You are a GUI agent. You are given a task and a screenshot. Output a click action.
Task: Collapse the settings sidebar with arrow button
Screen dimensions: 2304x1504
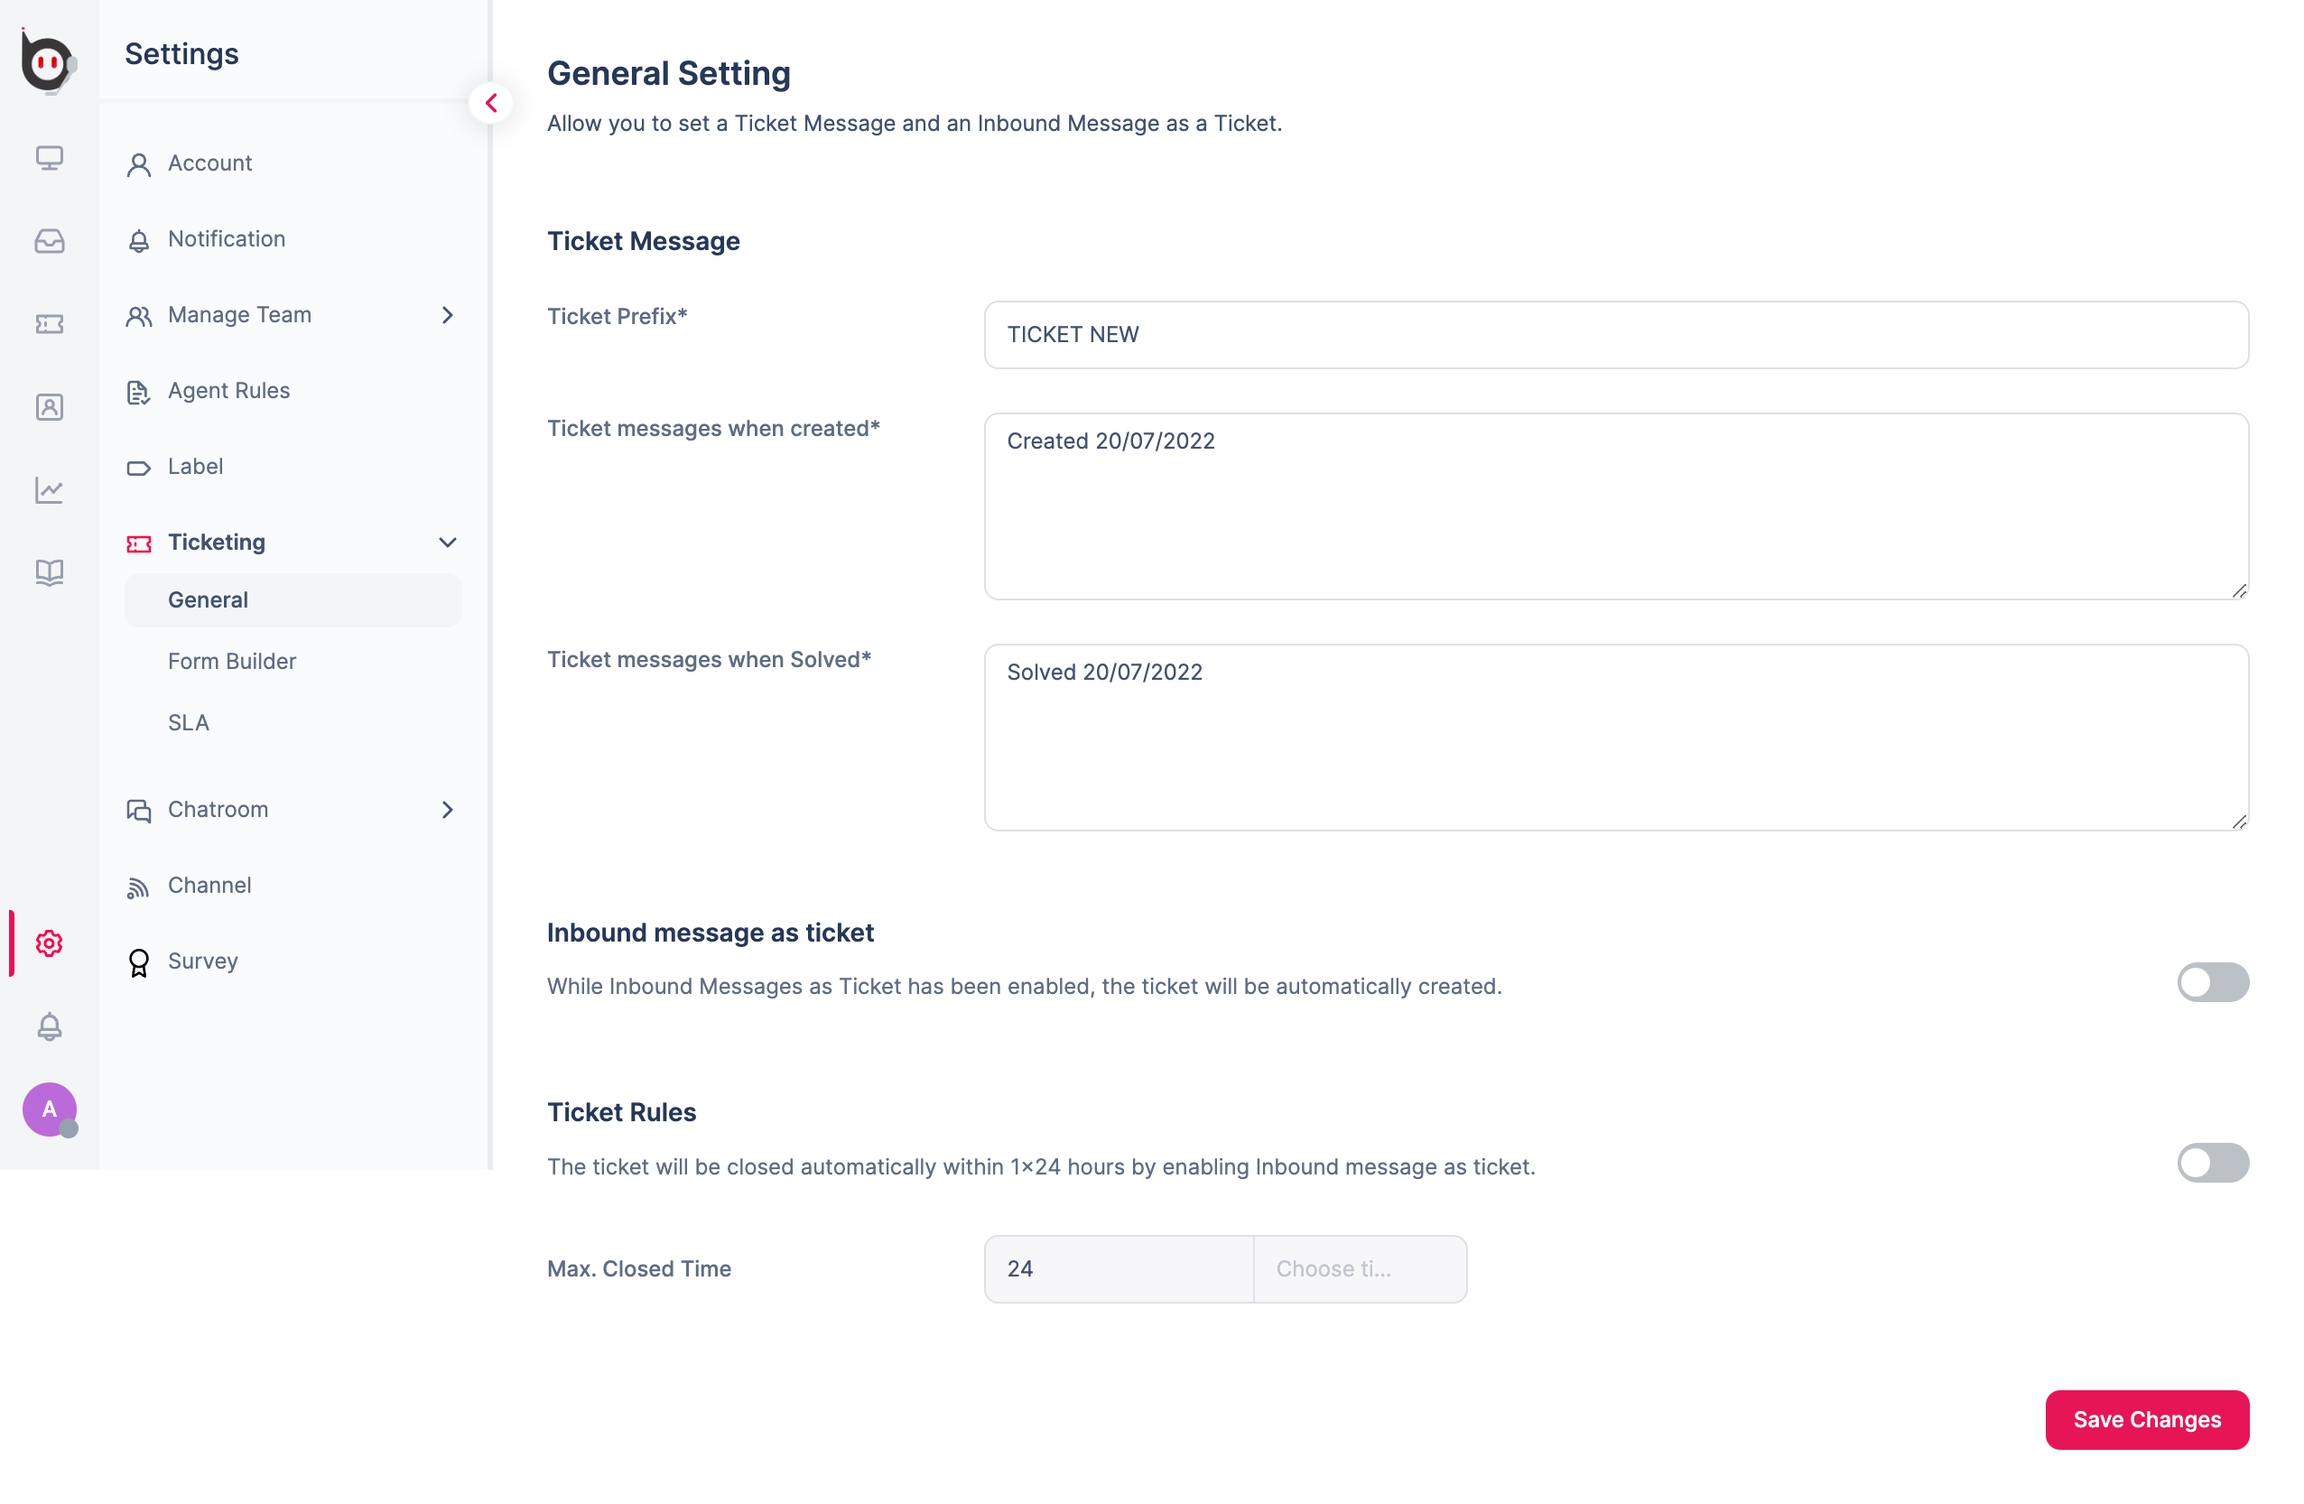click(491, 103)
